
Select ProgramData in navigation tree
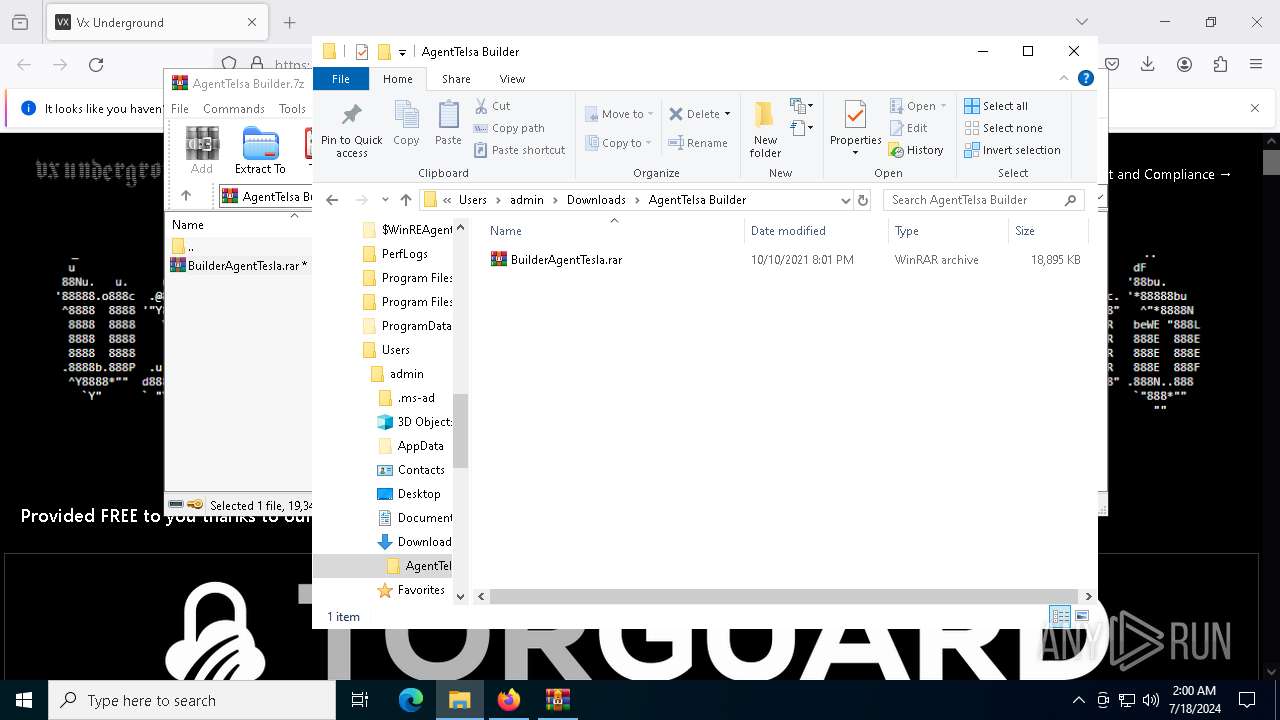(x=416, y=326)
